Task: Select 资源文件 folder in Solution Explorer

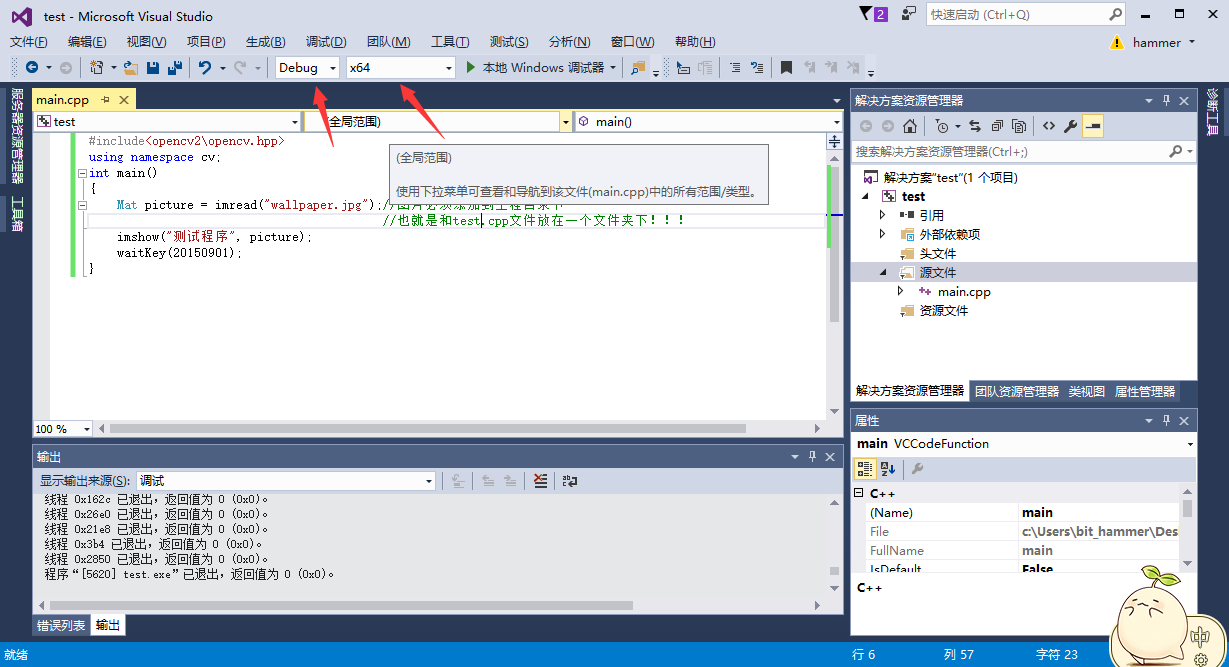Action: coord(944,310)
